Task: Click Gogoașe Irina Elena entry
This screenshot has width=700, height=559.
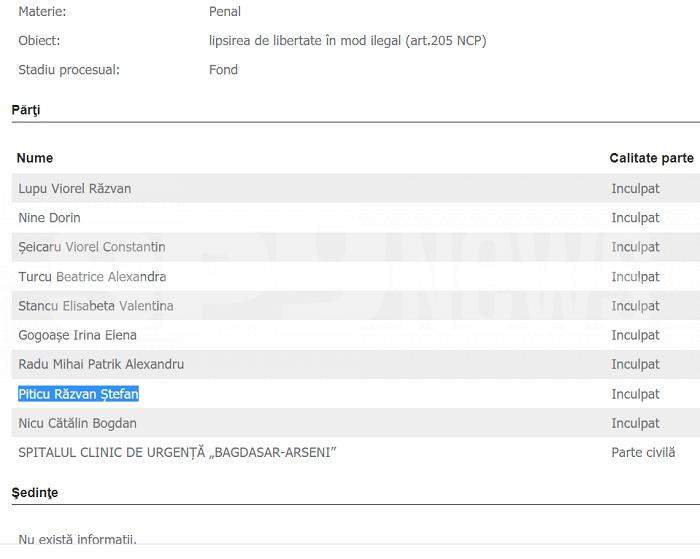Action: 78,335
